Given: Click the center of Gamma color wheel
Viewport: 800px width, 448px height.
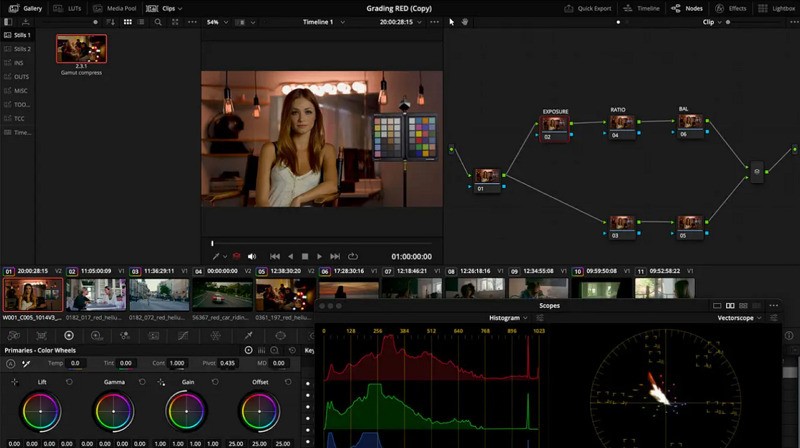Looking at the screenshot, I should pyautogui.click(x=114, y=412).
